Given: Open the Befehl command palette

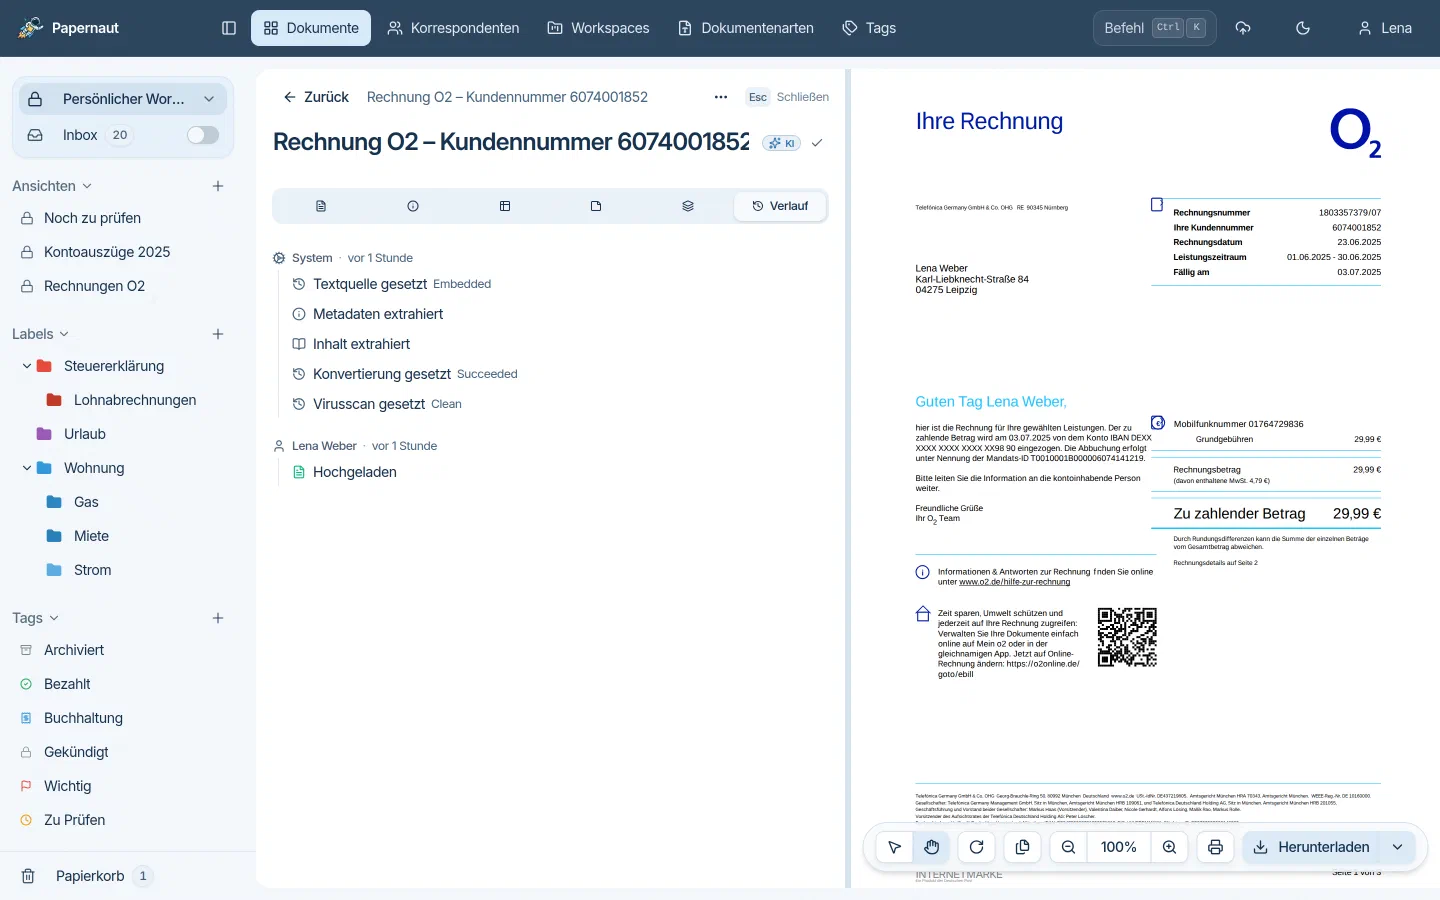Looking at the screenshot, I should [x=1155, y=28].
